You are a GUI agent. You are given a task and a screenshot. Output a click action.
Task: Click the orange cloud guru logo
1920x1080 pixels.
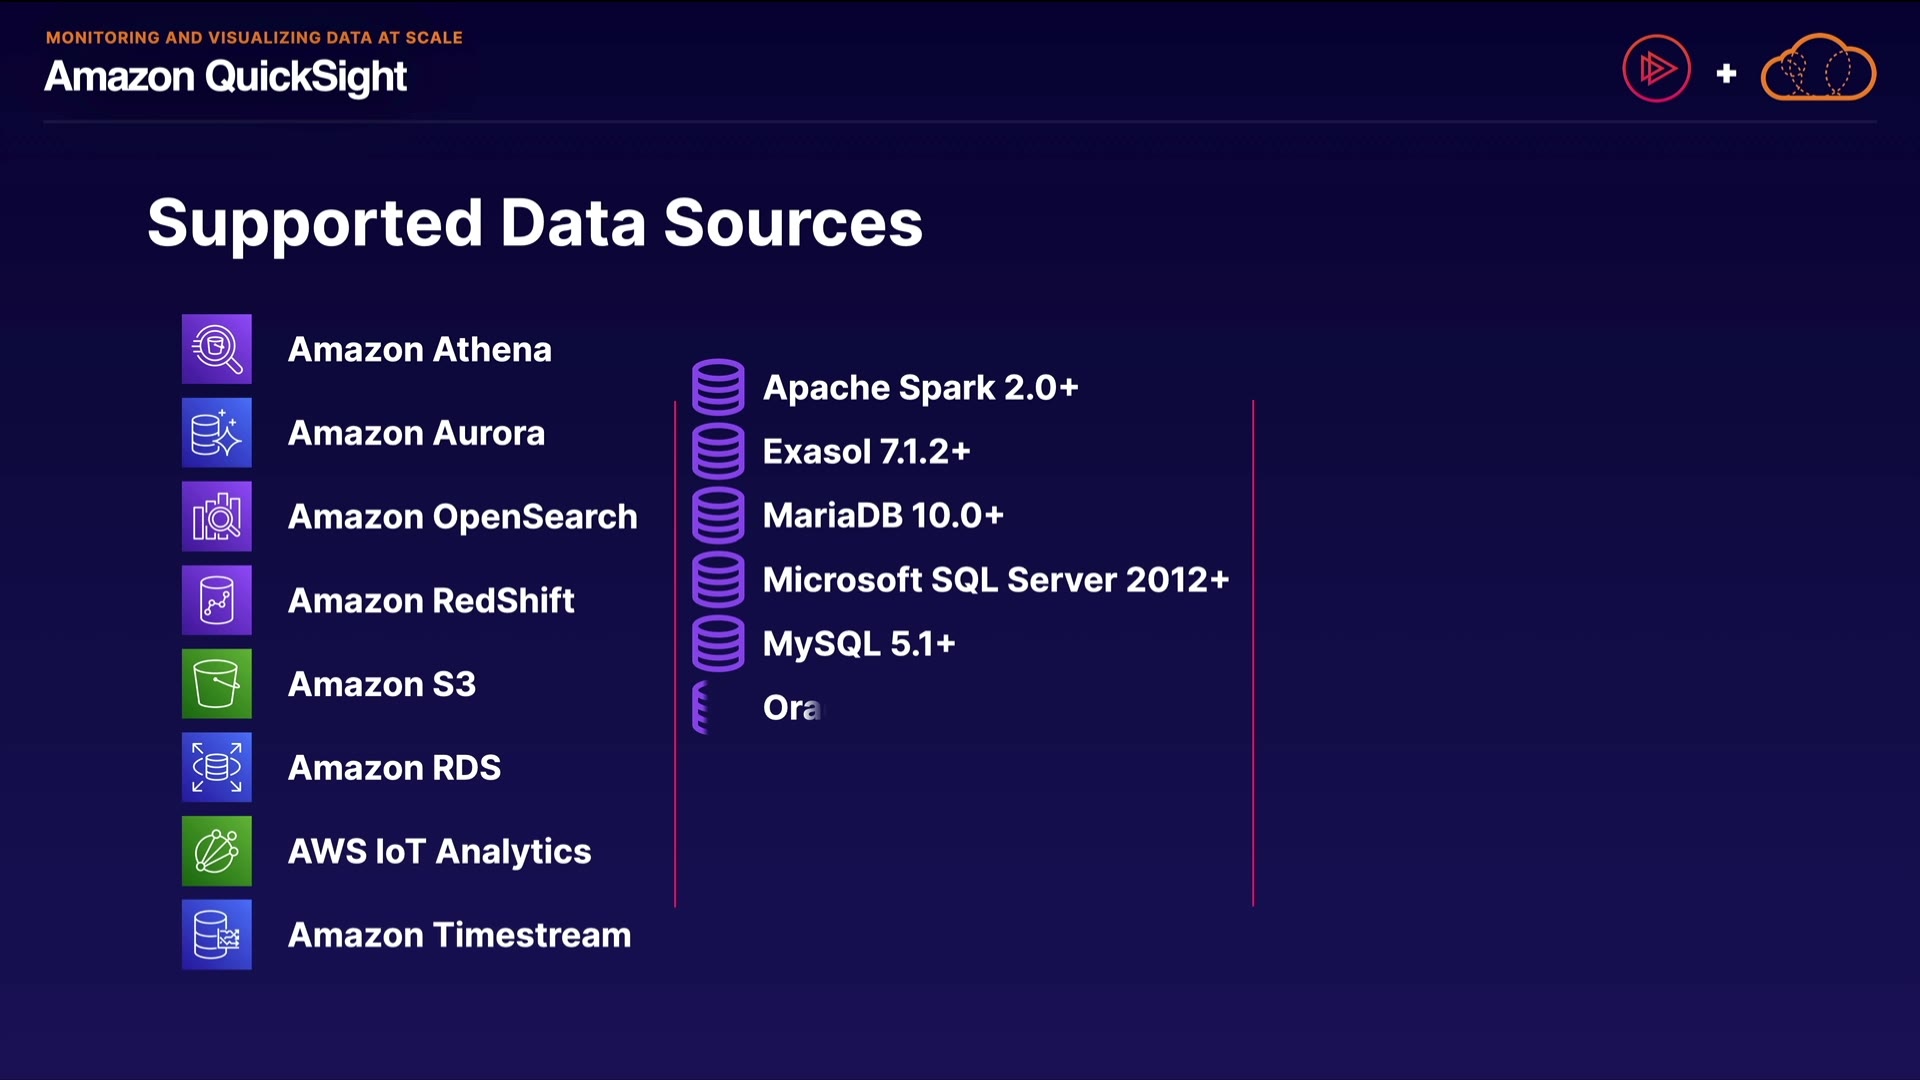point(1817,69)
